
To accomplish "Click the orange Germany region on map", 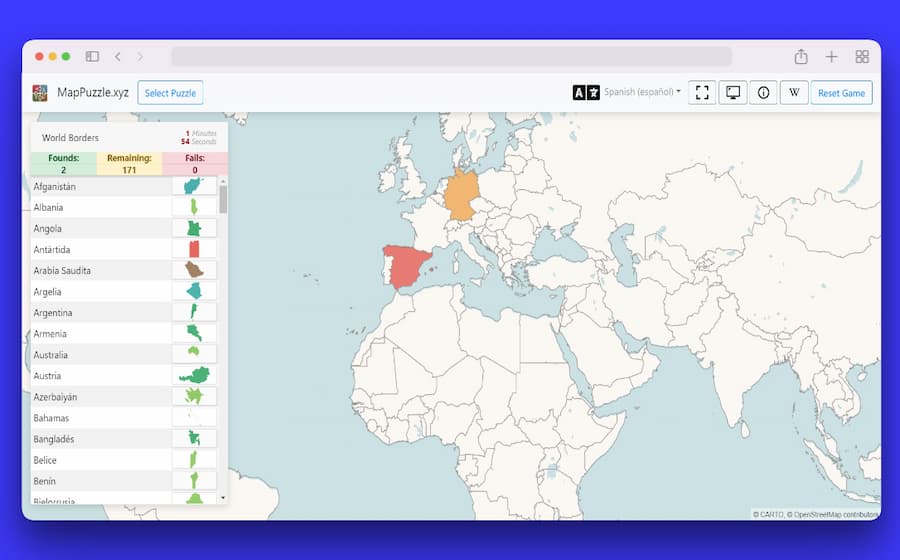I will point(462,195).
